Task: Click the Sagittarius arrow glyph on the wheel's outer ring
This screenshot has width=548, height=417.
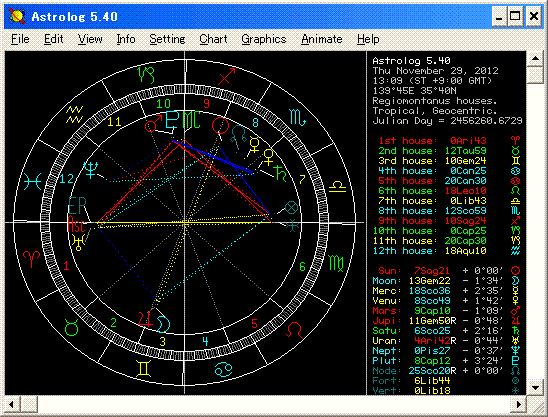Action: click(x=226, y=77)
